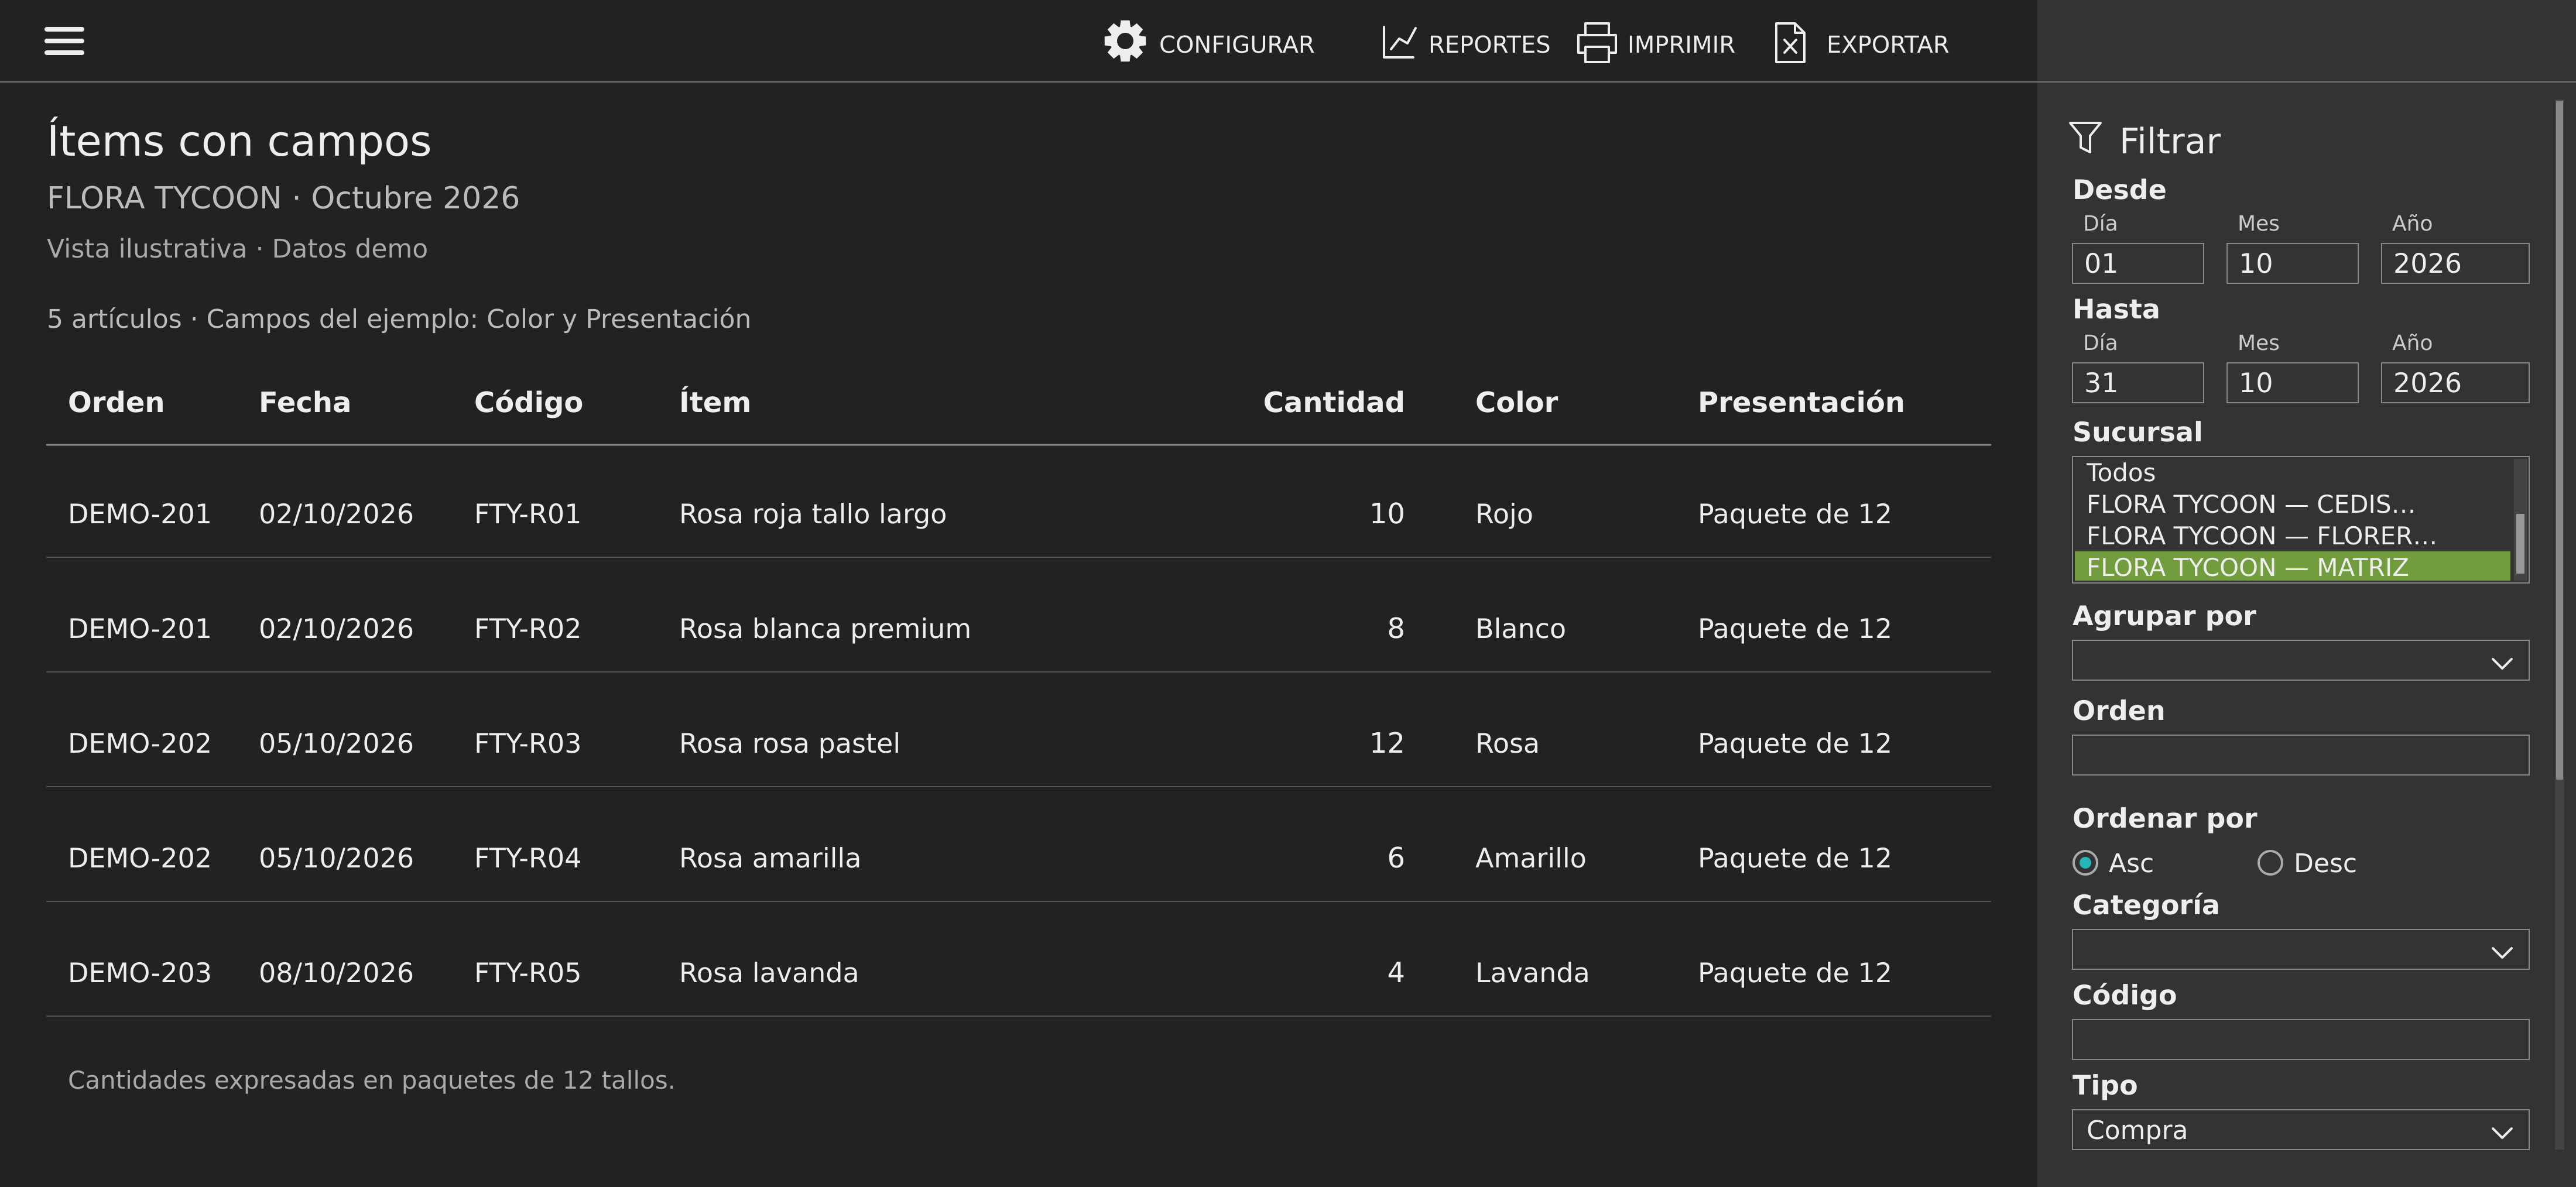Open the hamburger menu
This screenshot has height=1187, width=2576.
(x=64, y=41)
